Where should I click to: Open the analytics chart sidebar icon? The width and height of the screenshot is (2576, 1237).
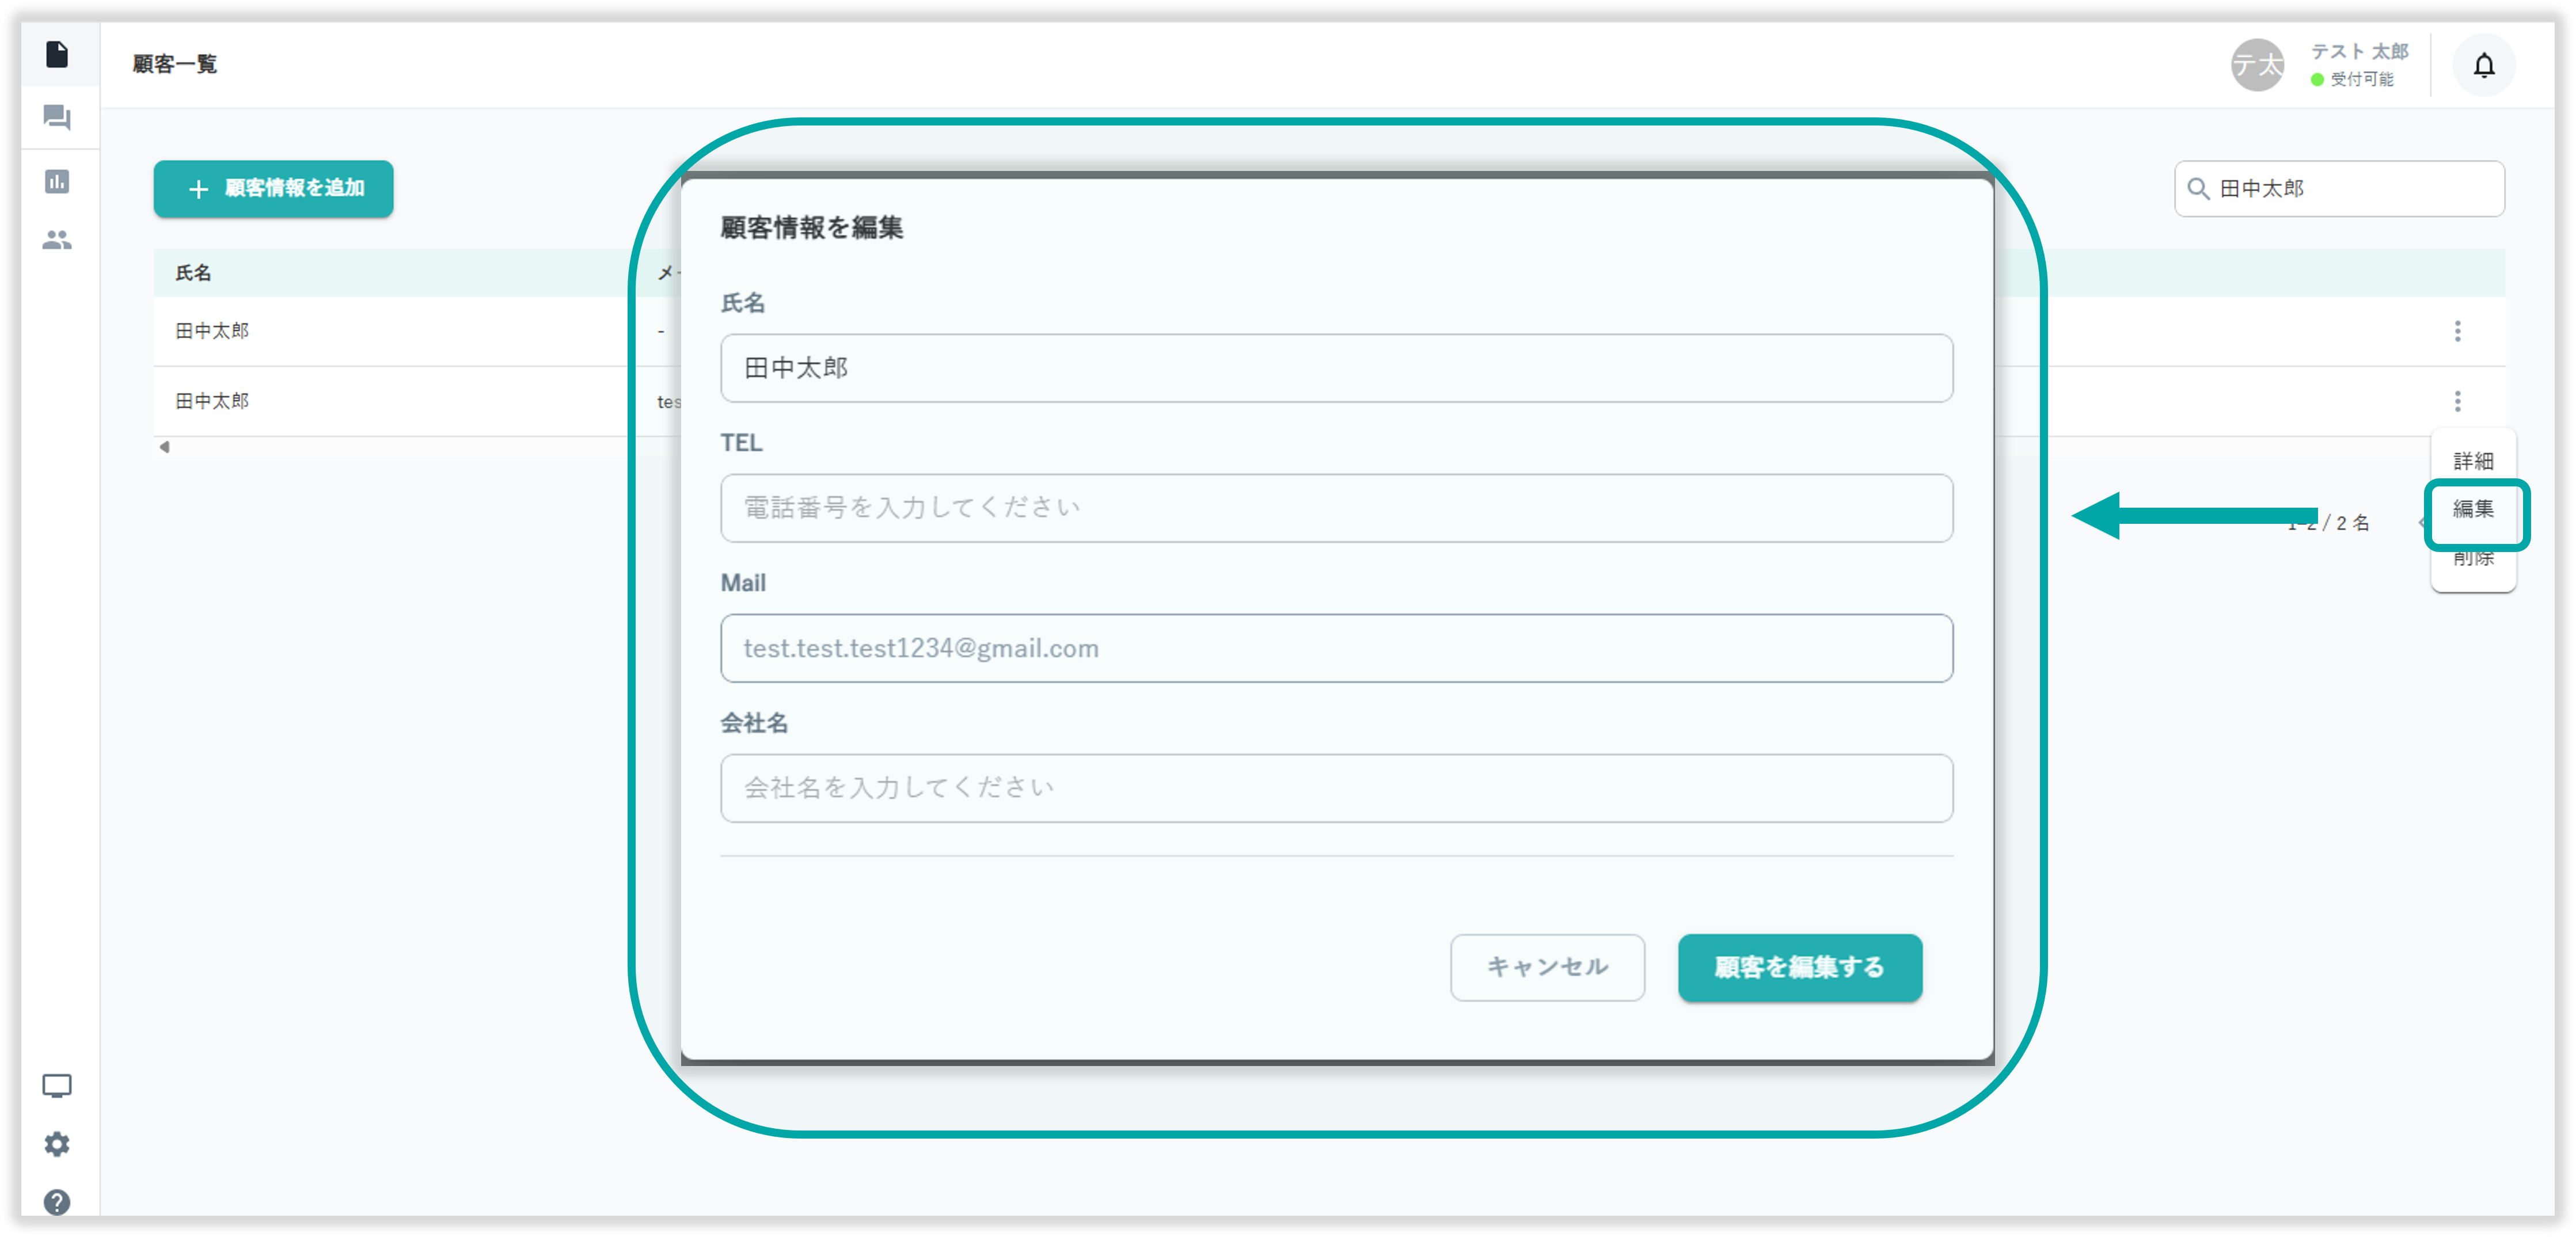pyautogui.click(x=57, y=181)
